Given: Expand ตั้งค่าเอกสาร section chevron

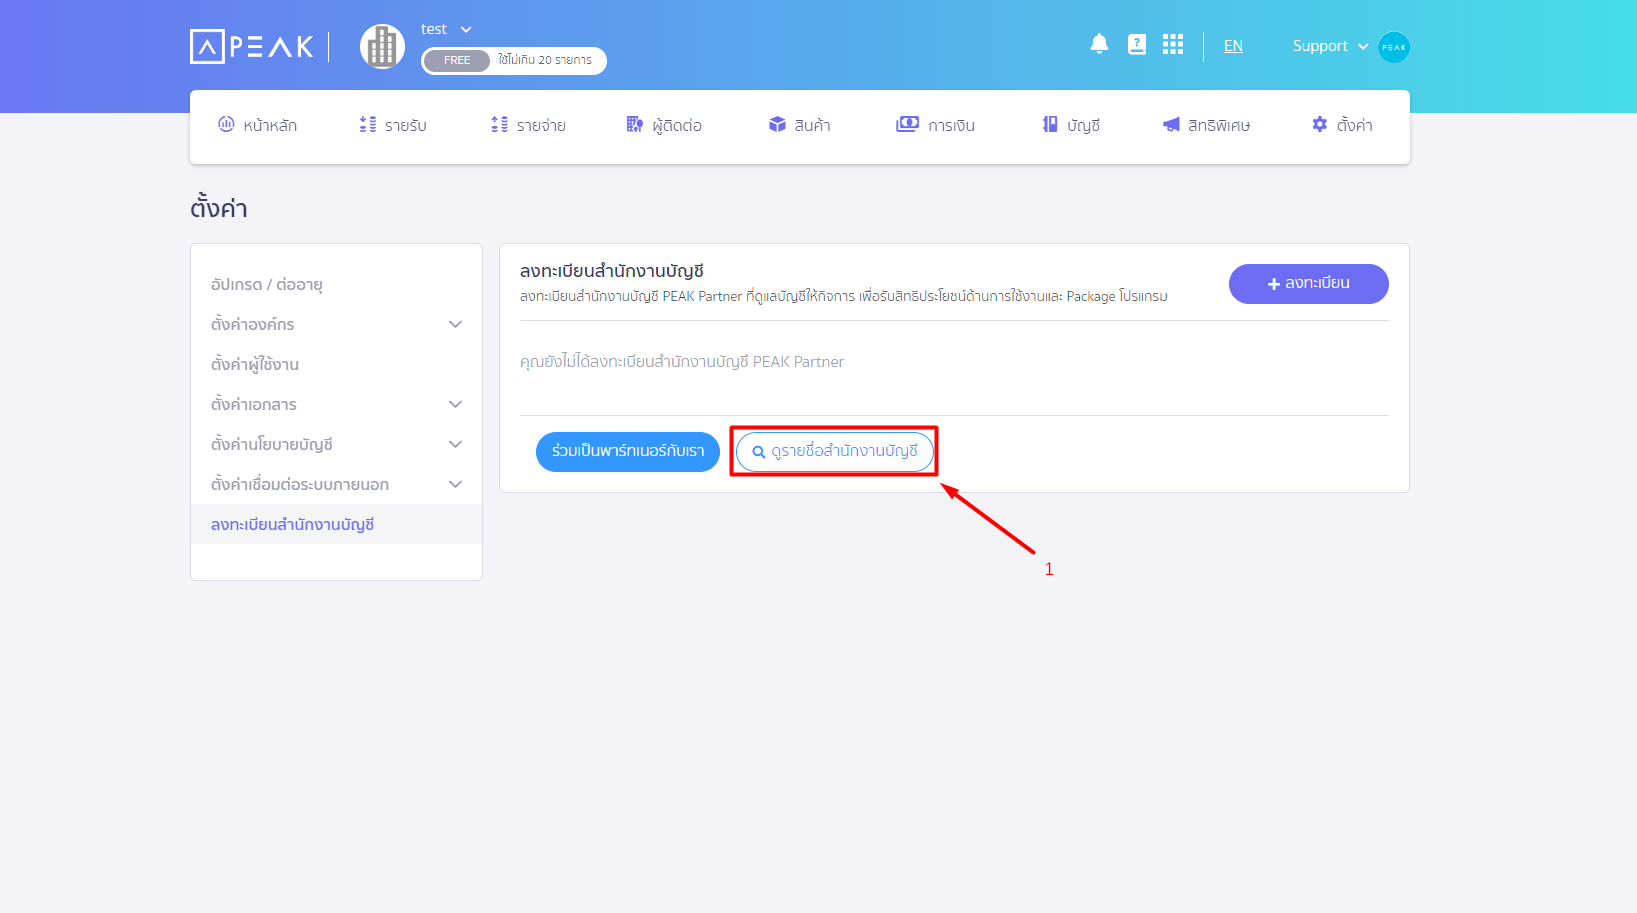Looking at the screenshot, I should coord(456,404).
